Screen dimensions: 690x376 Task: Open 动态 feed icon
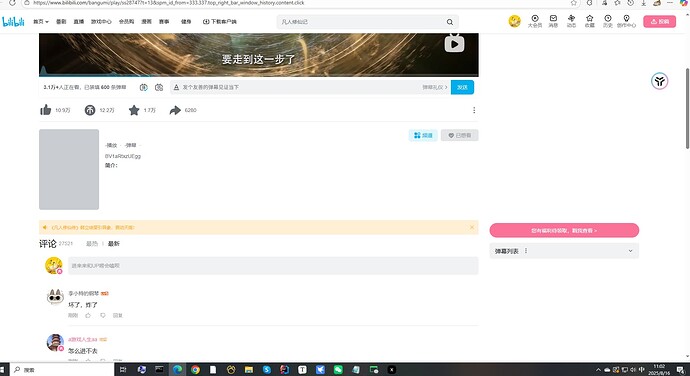click(571, 21)
